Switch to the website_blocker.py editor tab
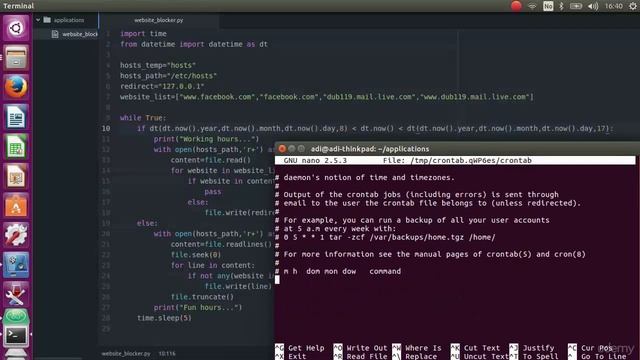The image size is (640, 360). point(159,20)
